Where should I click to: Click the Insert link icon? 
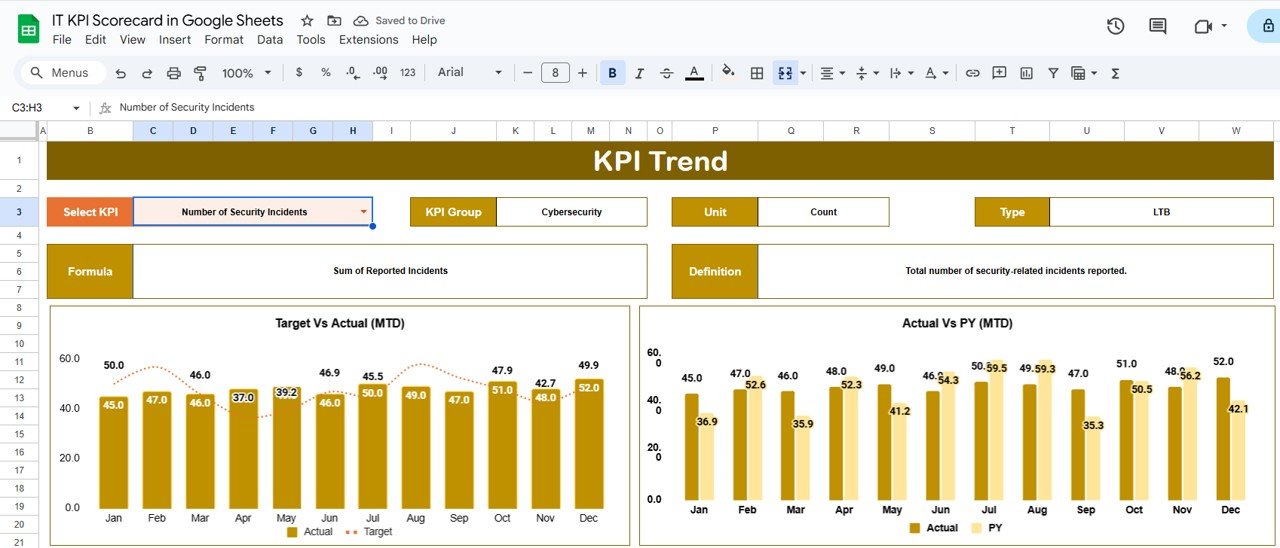pos(972,73)
